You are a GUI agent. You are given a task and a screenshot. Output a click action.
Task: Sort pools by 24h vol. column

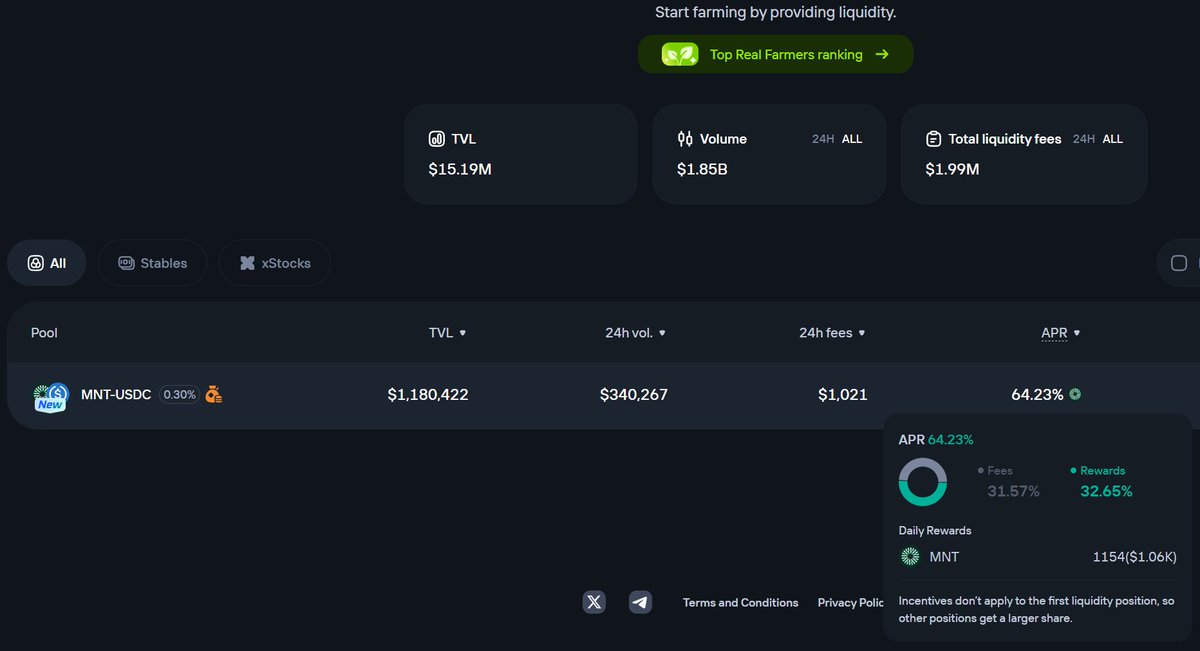635,333
